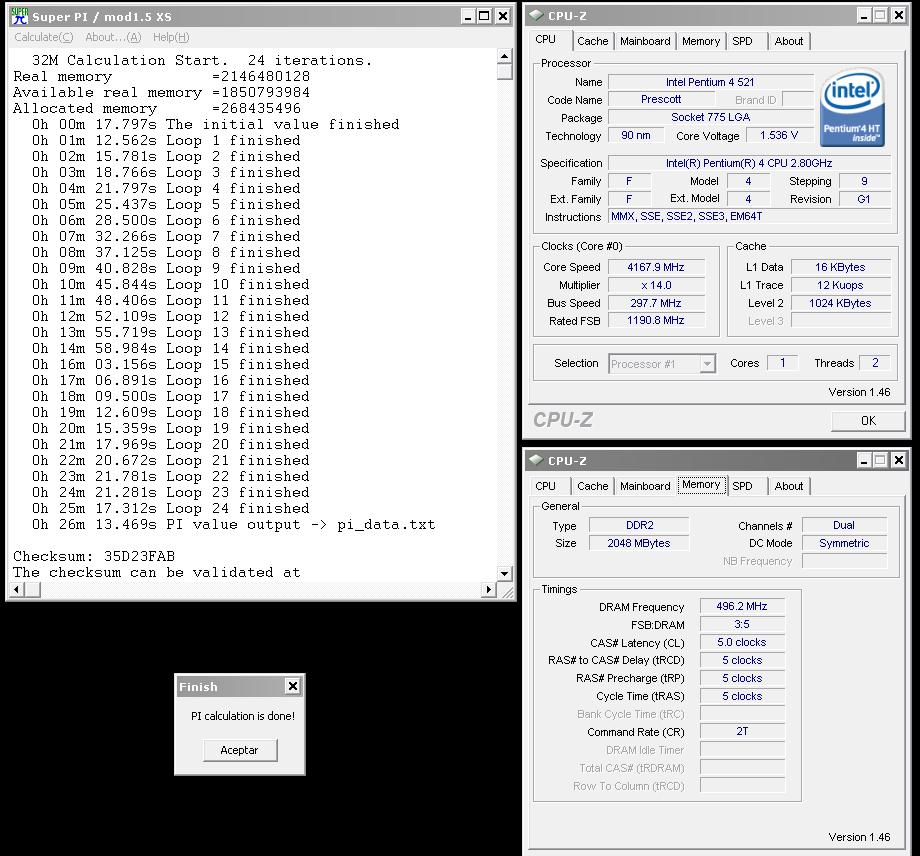The height and width of the screenshot is (856, 920).
Task: Click the FSB:DRAM ratio value 3:5
Action: coord(742,624)
